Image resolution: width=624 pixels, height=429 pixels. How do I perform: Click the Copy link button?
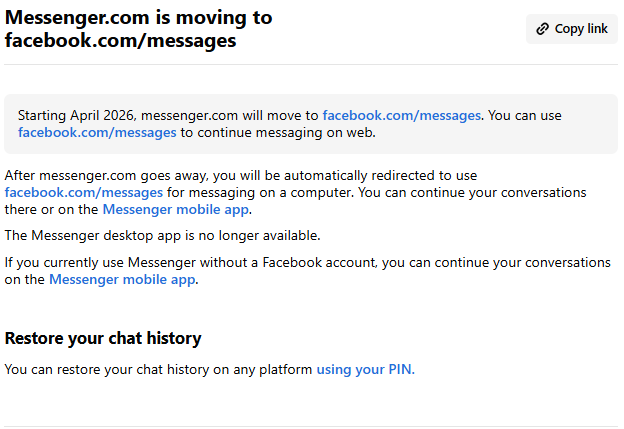(572, 29)
